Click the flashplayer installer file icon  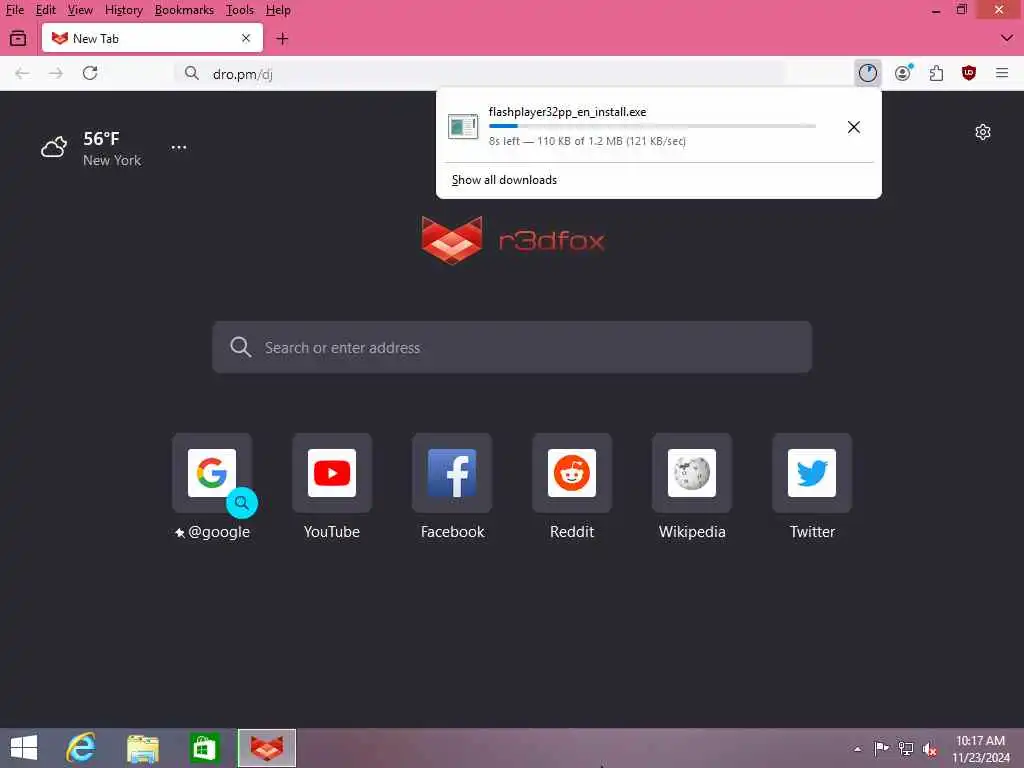point(463,127)
